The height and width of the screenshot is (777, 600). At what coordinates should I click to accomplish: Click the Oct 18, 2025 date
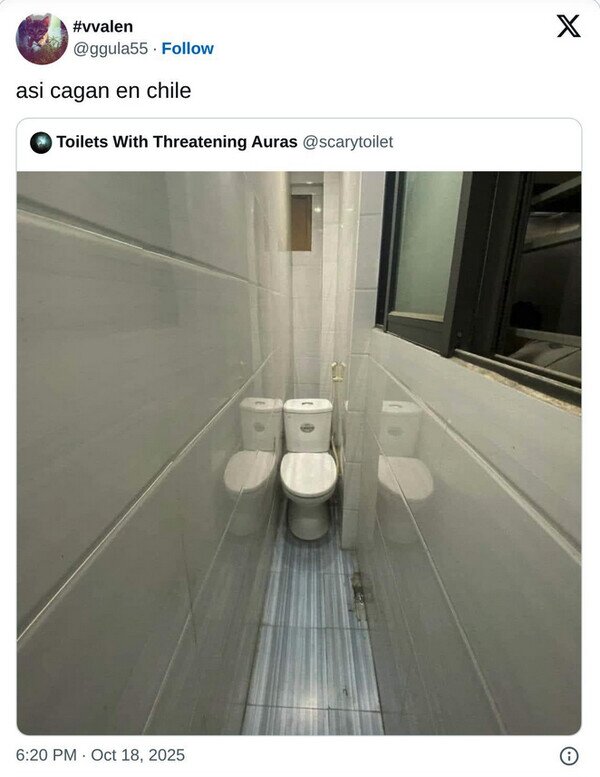[138, 755]
